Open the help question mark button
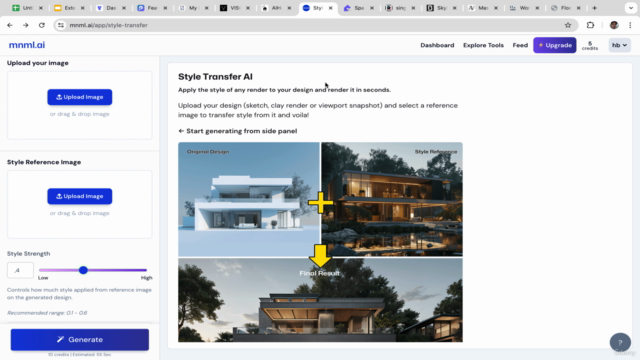640x360 pixels. 620,342
